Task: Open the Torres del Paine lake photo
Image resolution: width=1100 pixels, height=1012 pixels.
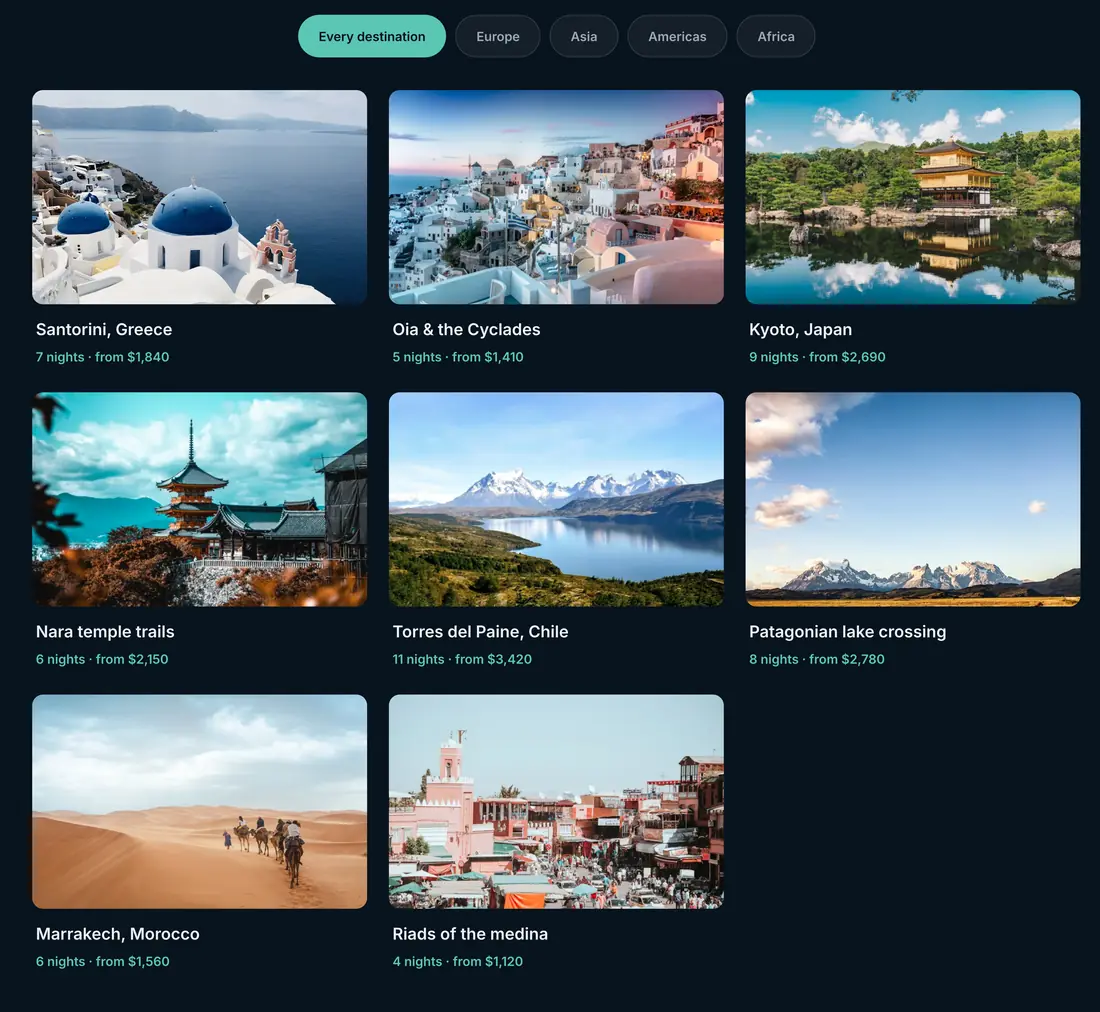Action: (556, 499)
